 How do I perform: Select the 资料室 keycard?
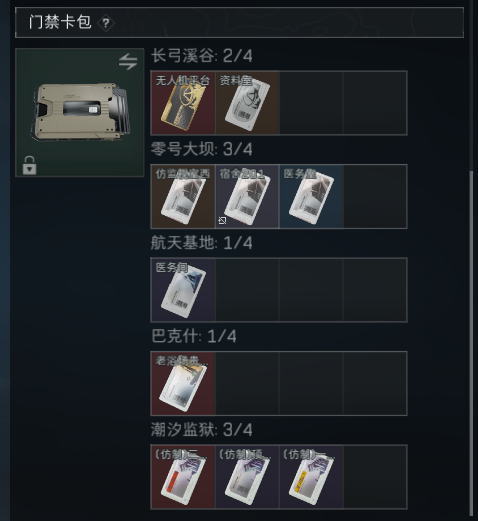pyautogui.click(x=247, y=103)
